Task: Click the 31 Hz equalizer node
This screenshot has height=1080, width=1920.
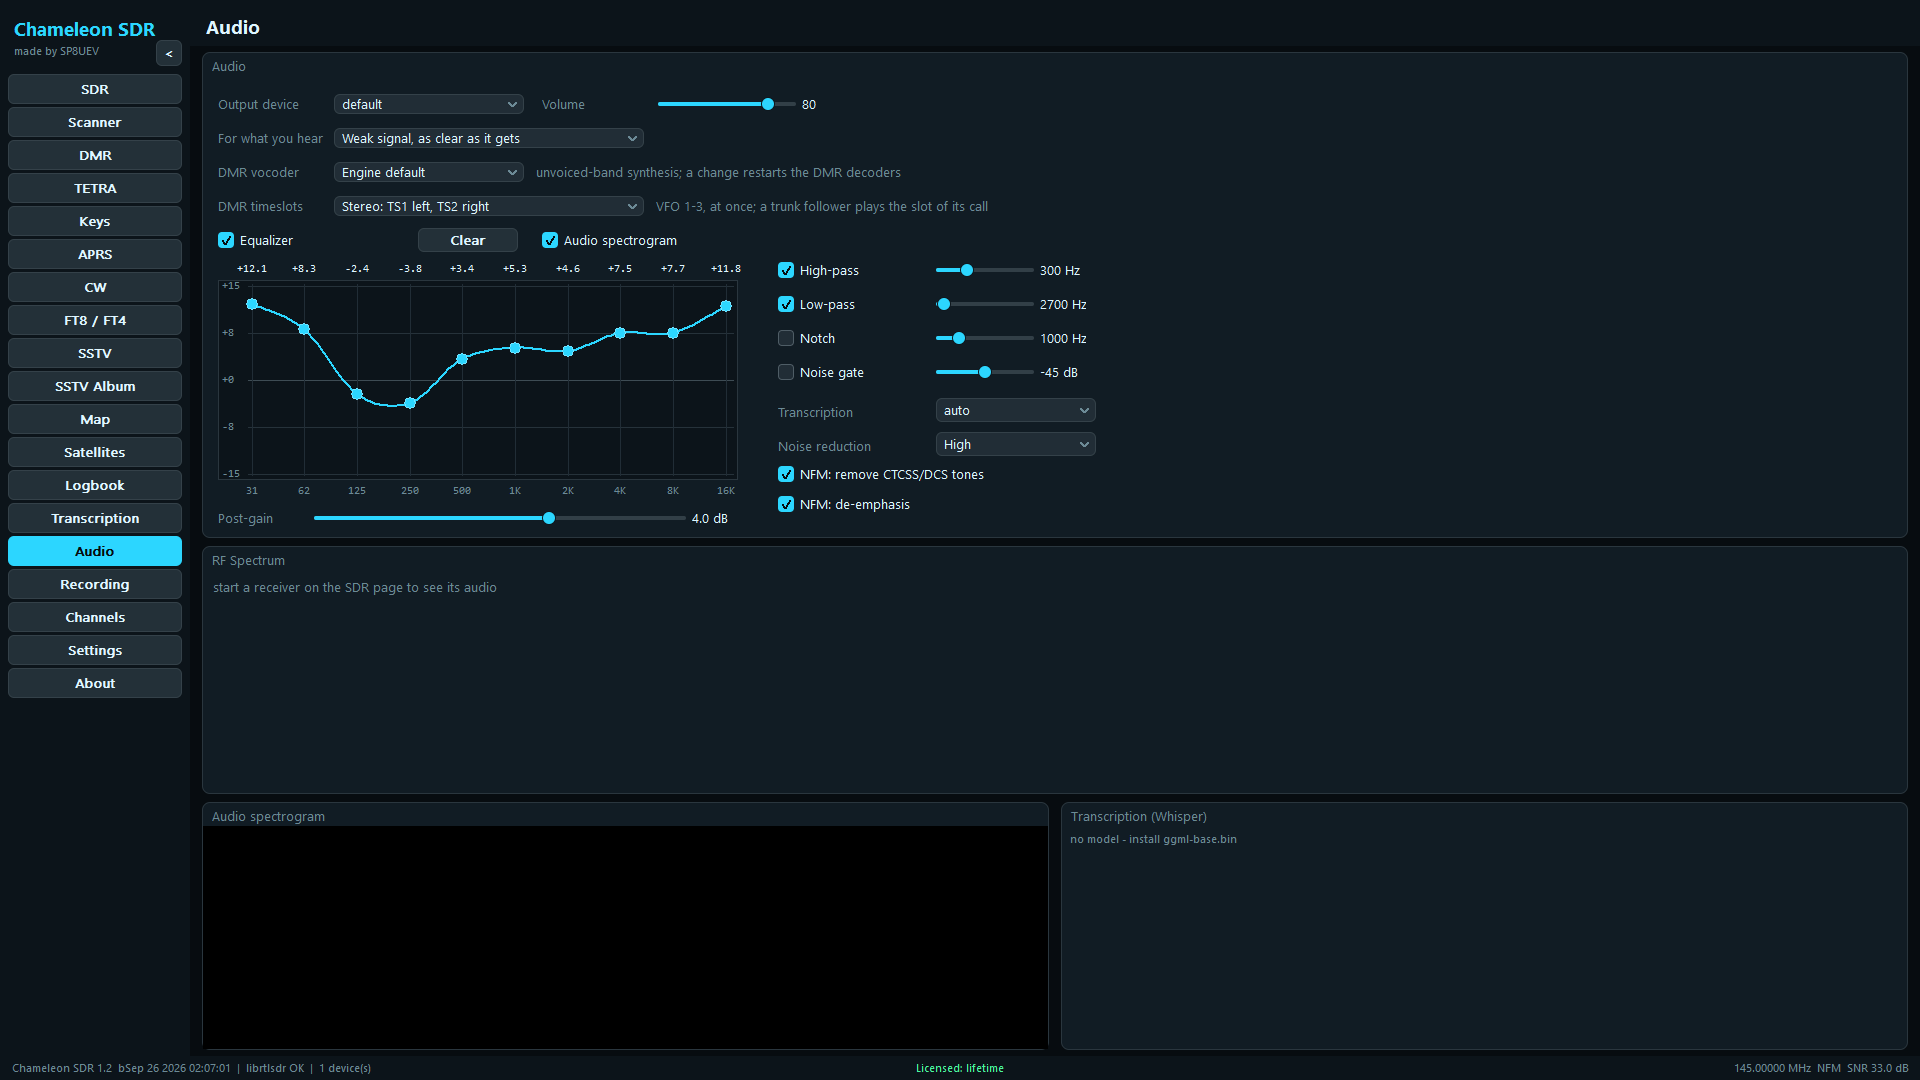Action: (252, 304)
